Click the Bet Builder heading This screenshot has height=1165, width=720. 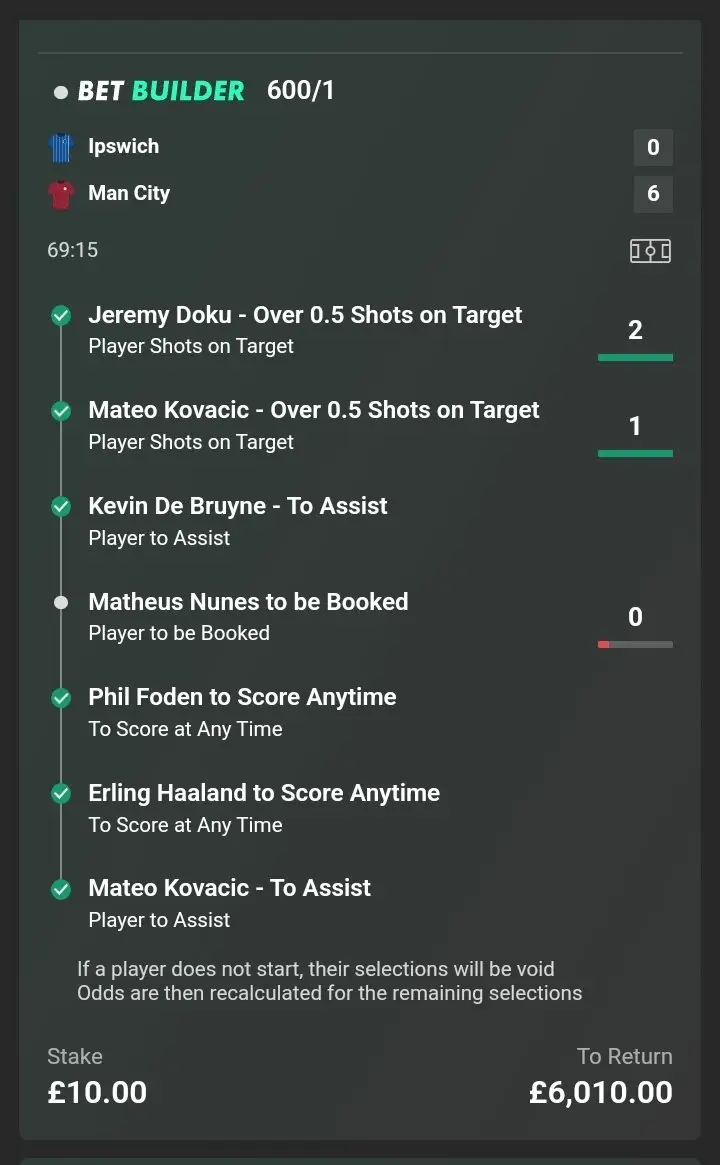pos(161,91)
